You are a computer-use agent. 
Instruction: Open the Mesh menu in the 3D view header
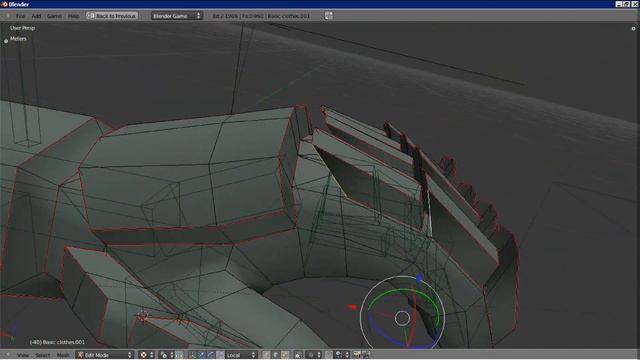63,355
